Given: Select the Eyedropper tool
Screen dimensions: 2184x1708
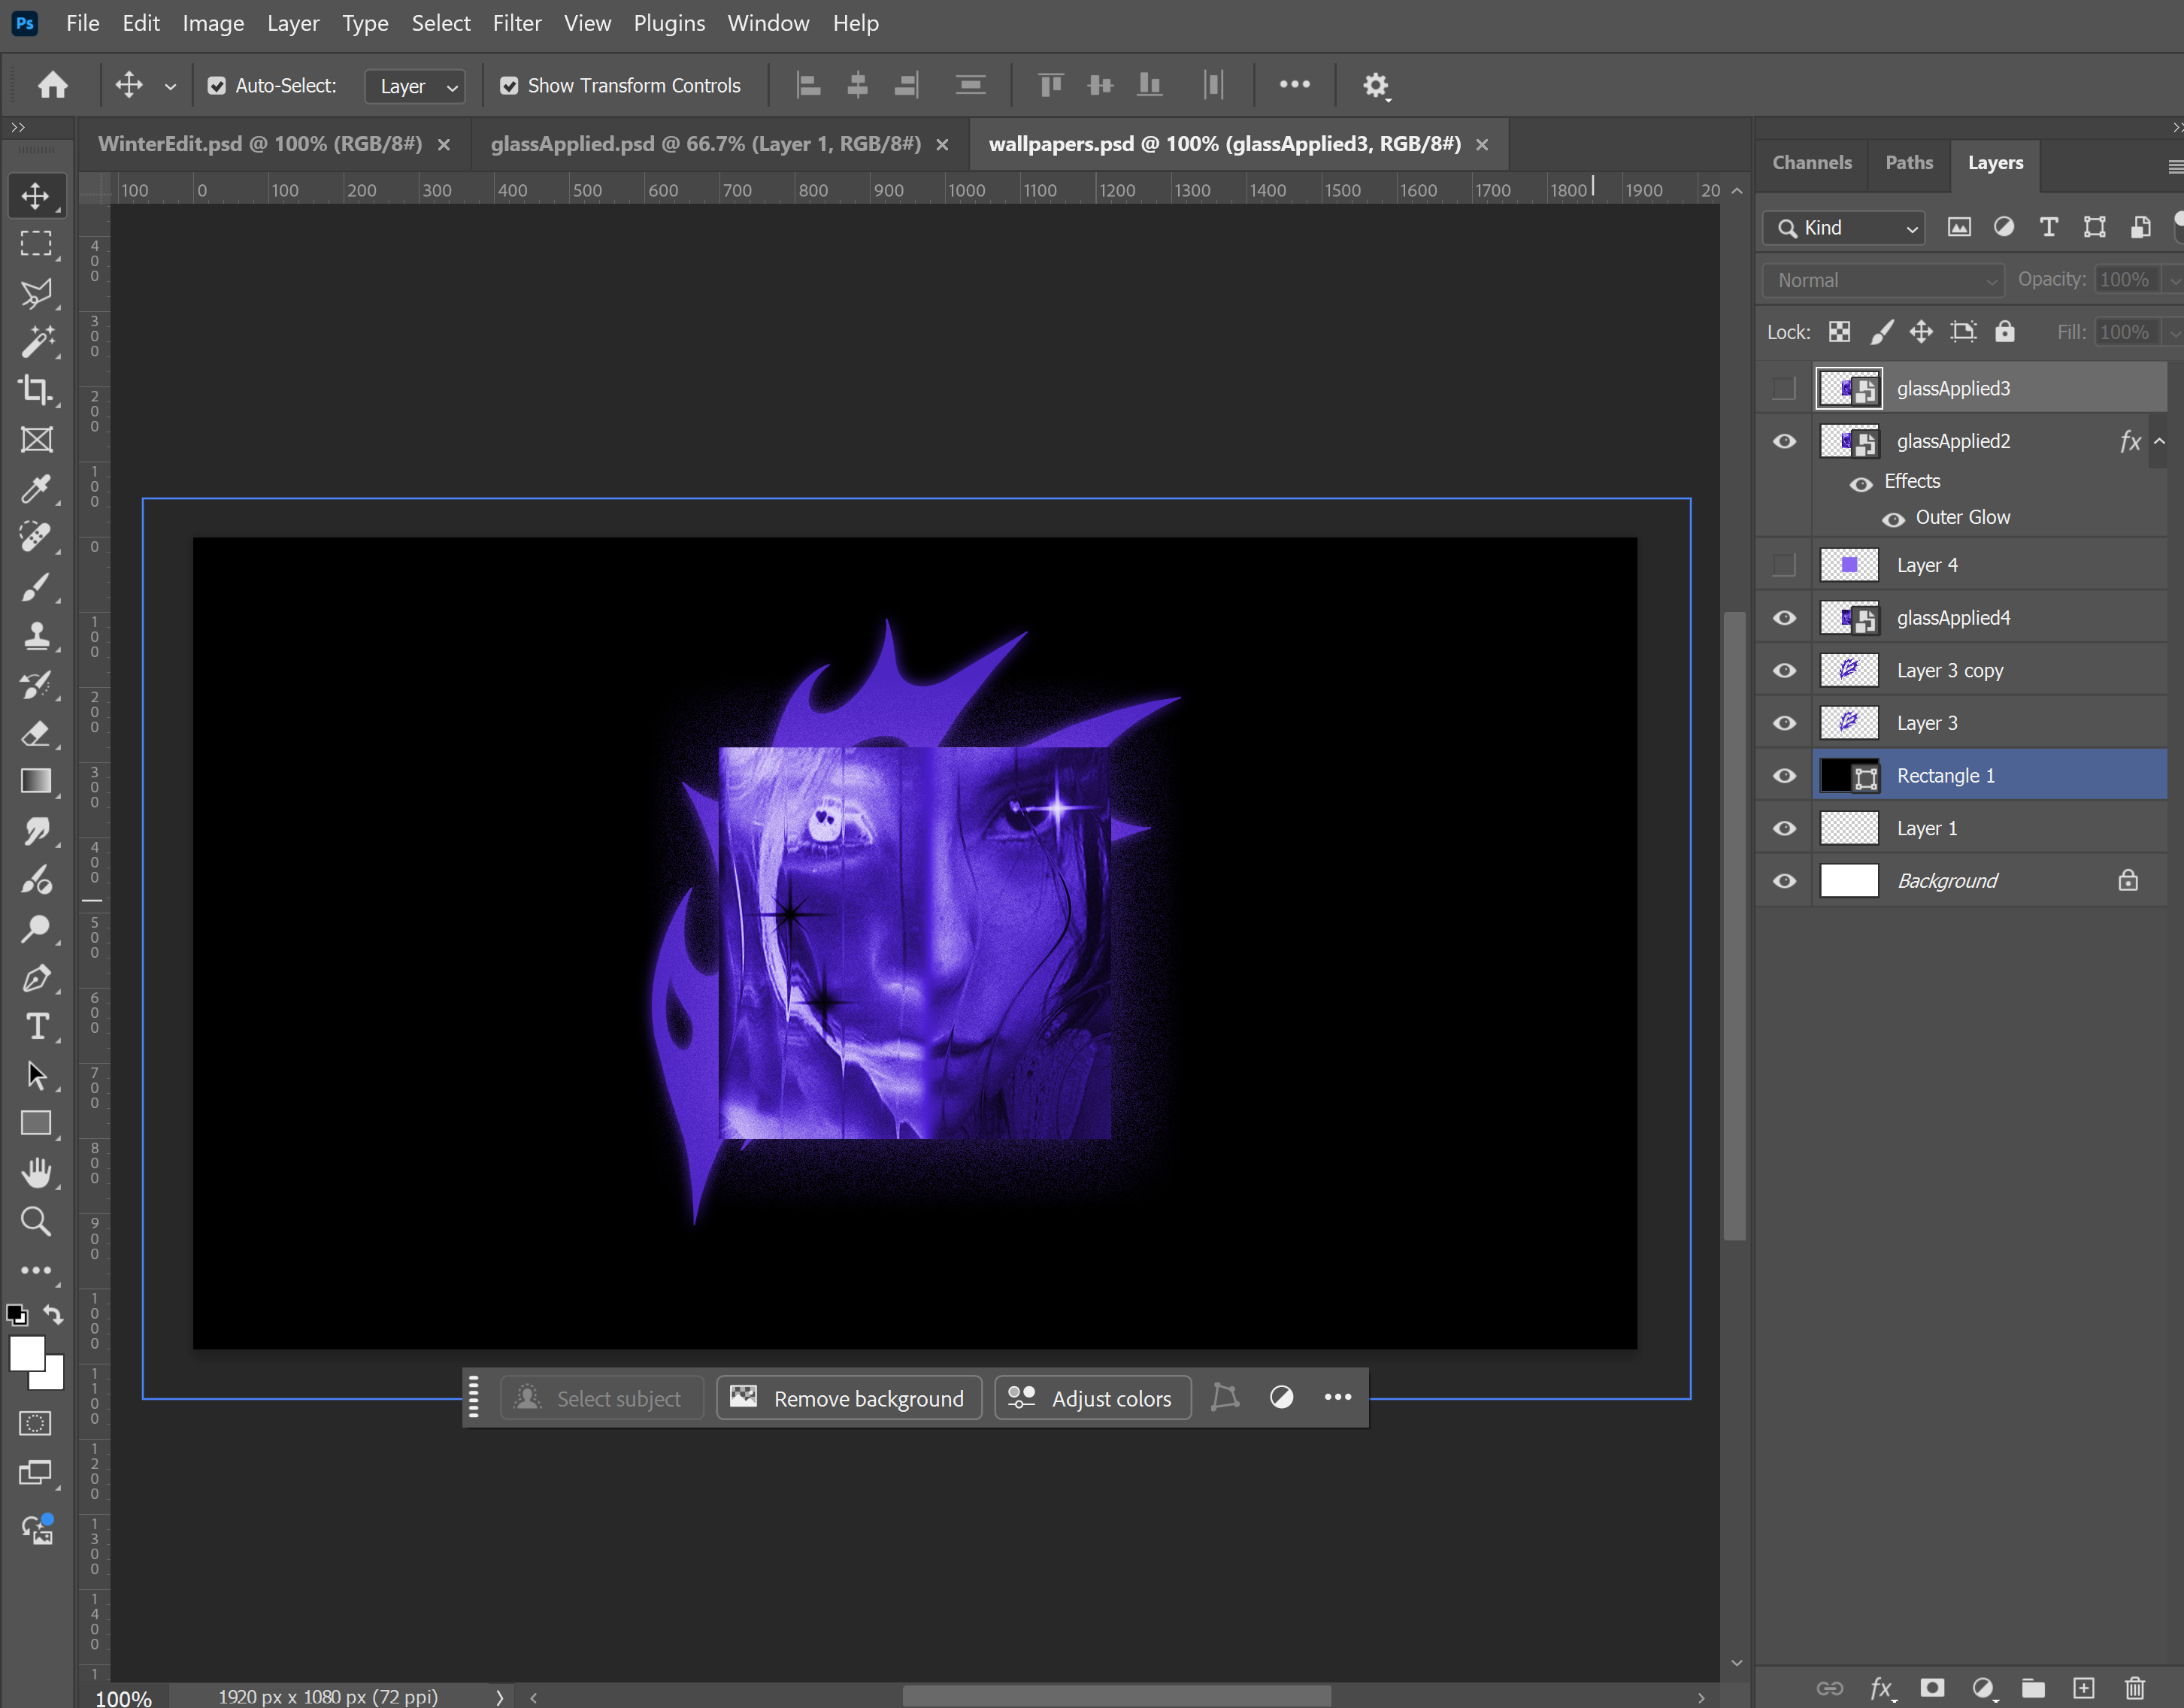Looking at the screenshot, I should [x=36, y=489].
